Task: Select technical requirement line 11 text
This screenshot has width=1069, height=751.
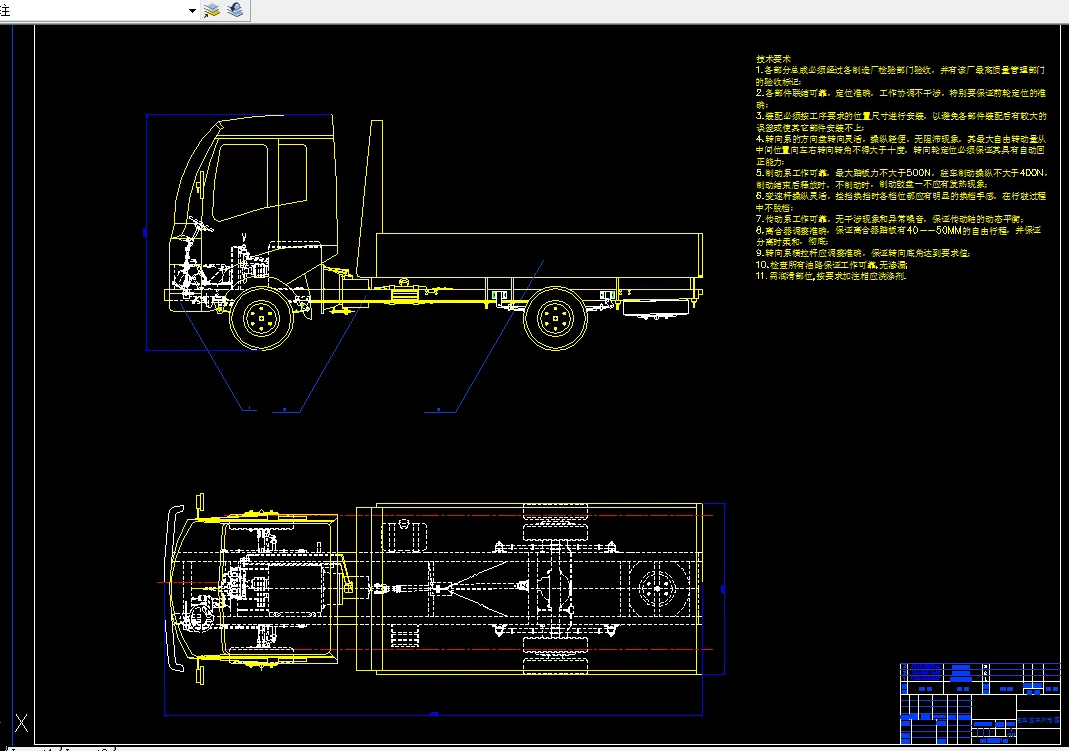Action: pos(831,276)
